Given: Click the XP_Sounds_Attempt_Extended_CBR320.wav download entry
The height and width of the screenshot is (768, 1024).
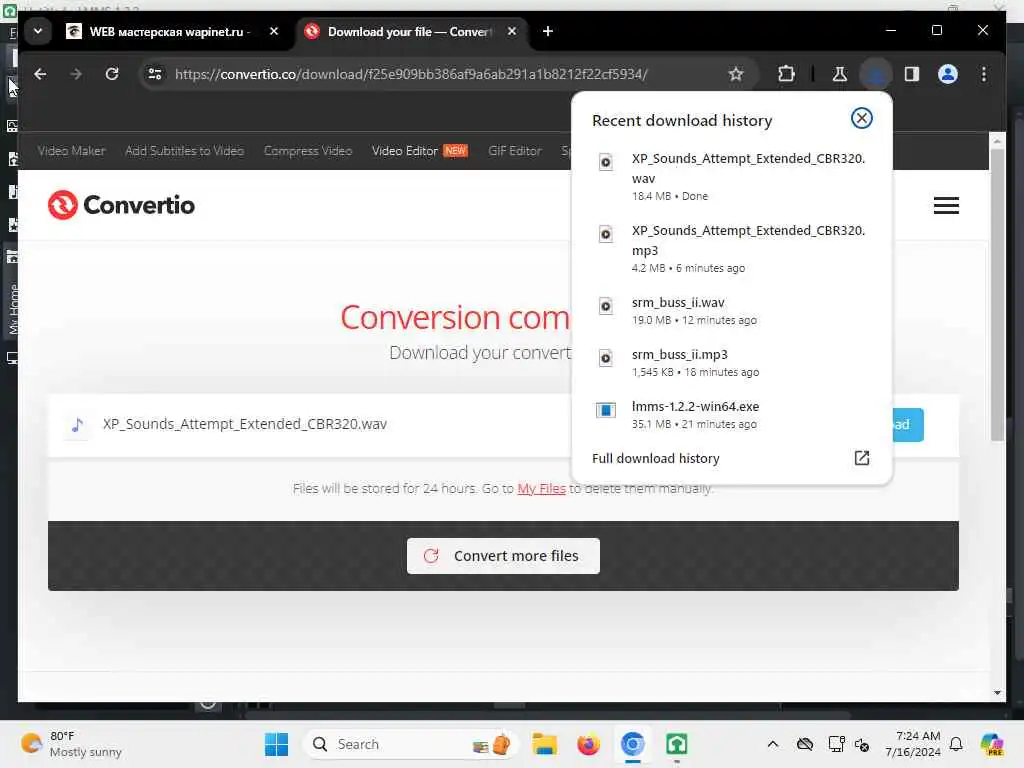Looking at the screenshot, I should pyautogui.click(x=731, y=176).
